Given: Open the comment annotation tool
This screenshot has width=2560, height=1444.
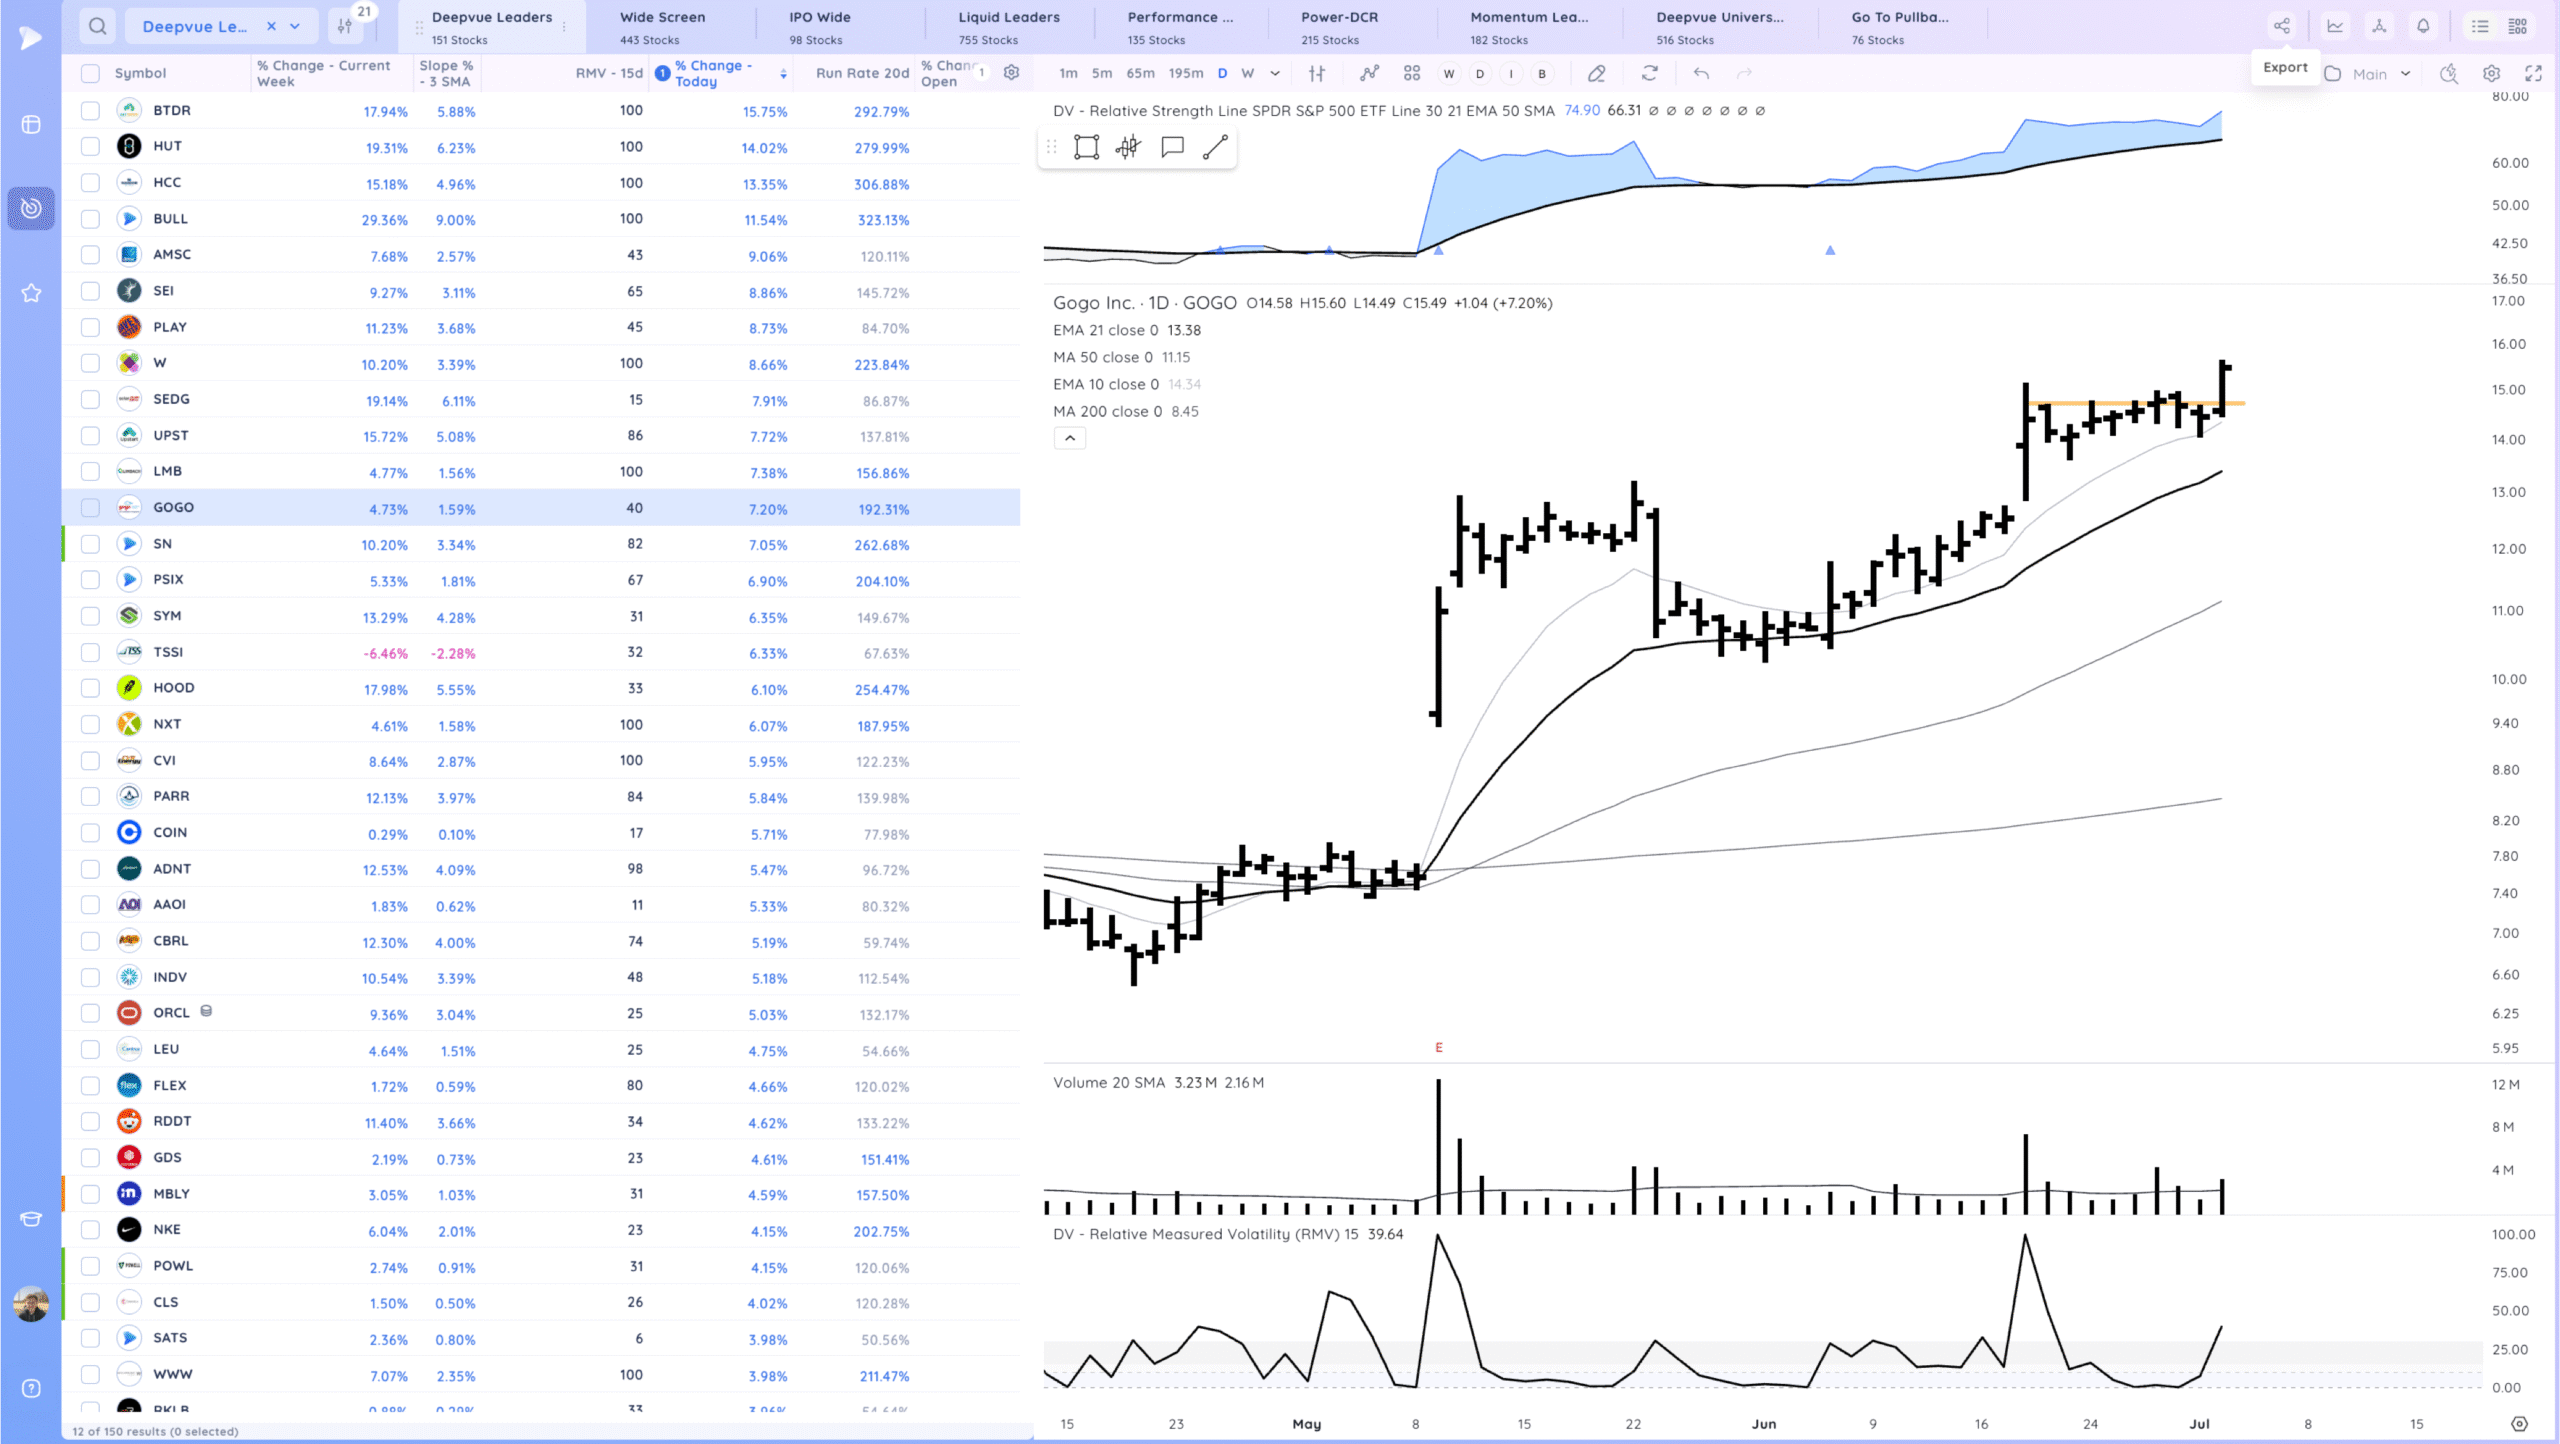Looking at the screenshot, I should pos(1172,148).
